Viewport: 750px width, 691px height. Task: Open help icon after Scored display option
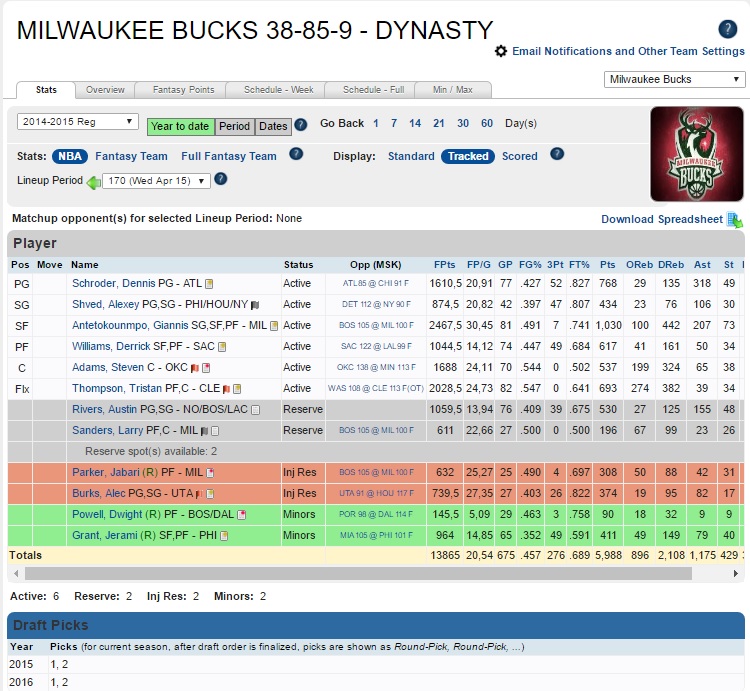[557, 154]
